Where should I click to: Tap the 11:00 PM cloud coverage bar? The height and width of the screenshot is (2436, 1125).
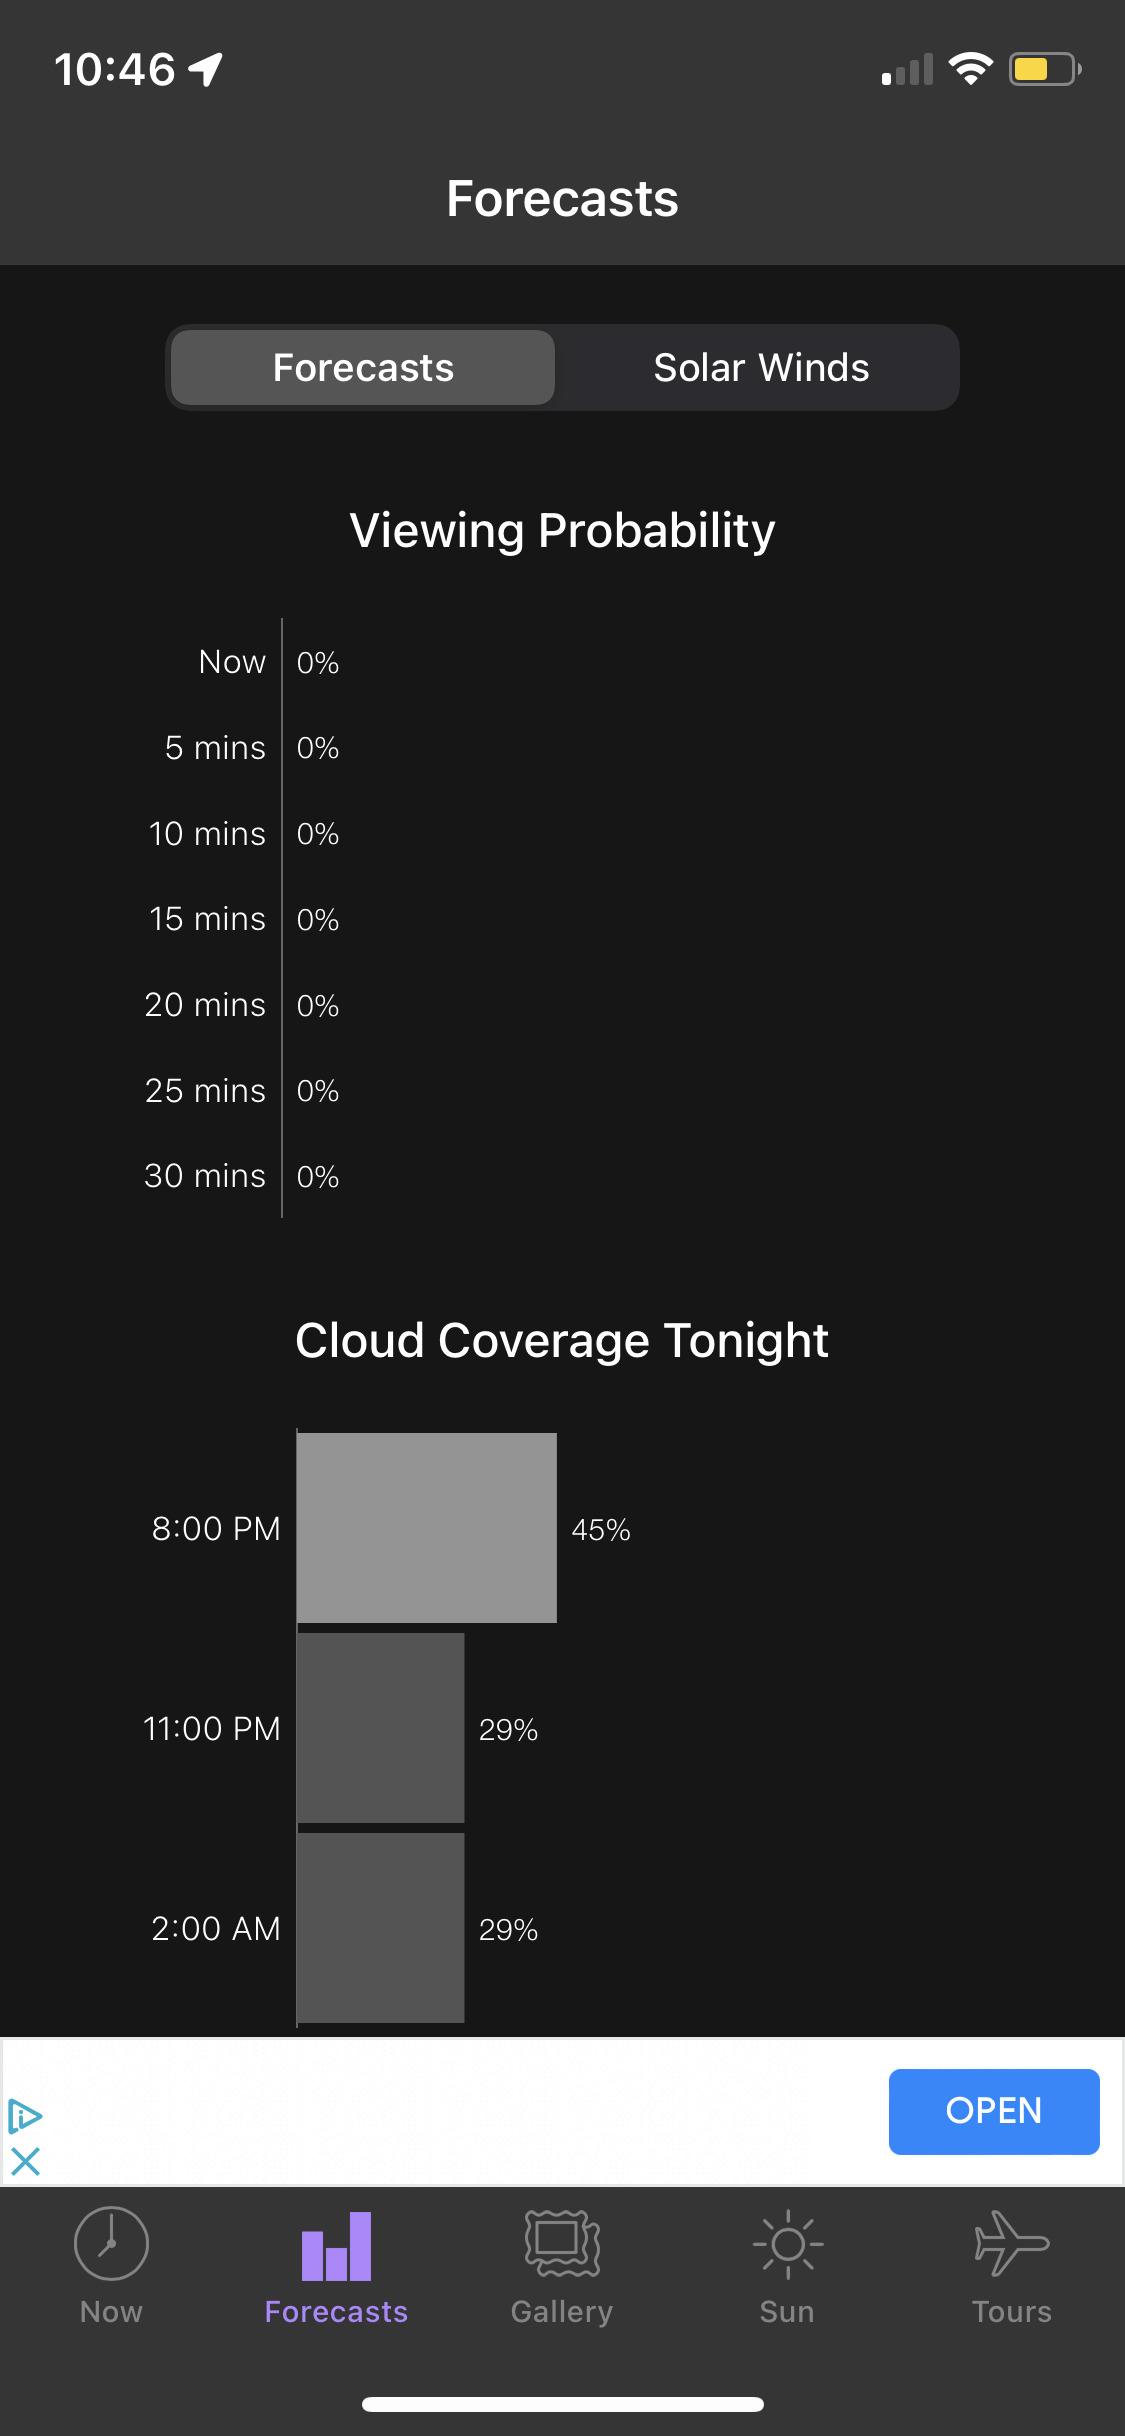(381, 1728)
